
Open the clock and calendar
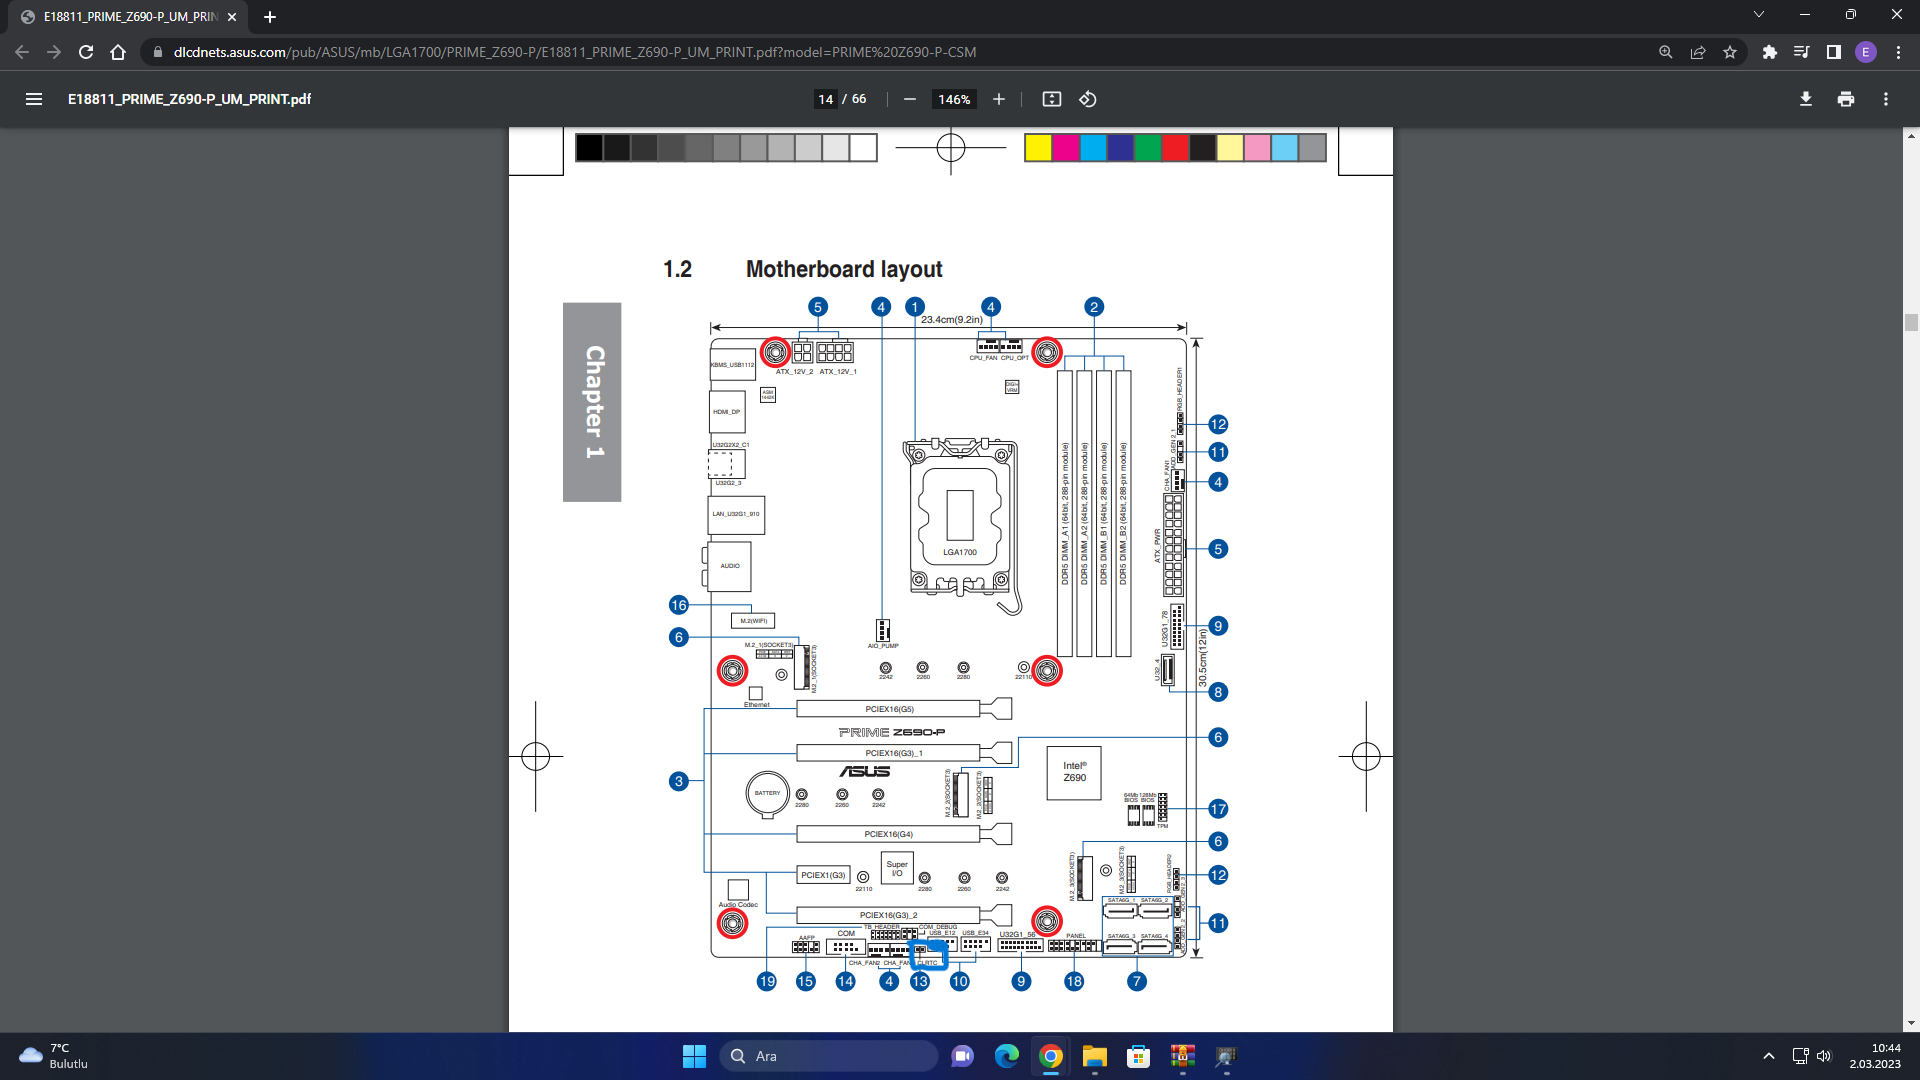(x=1875, y=1056)
